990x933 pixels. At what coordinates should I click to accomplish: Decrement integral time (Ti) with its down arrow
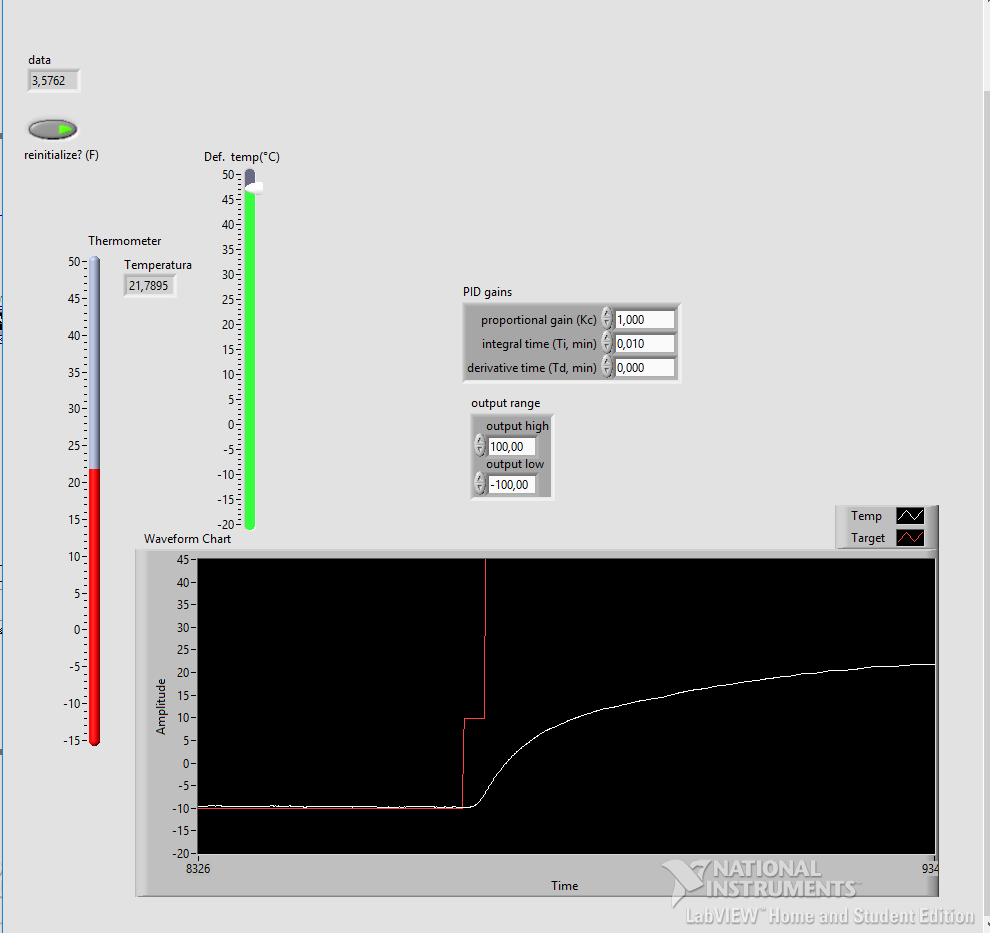coord(606,347)
